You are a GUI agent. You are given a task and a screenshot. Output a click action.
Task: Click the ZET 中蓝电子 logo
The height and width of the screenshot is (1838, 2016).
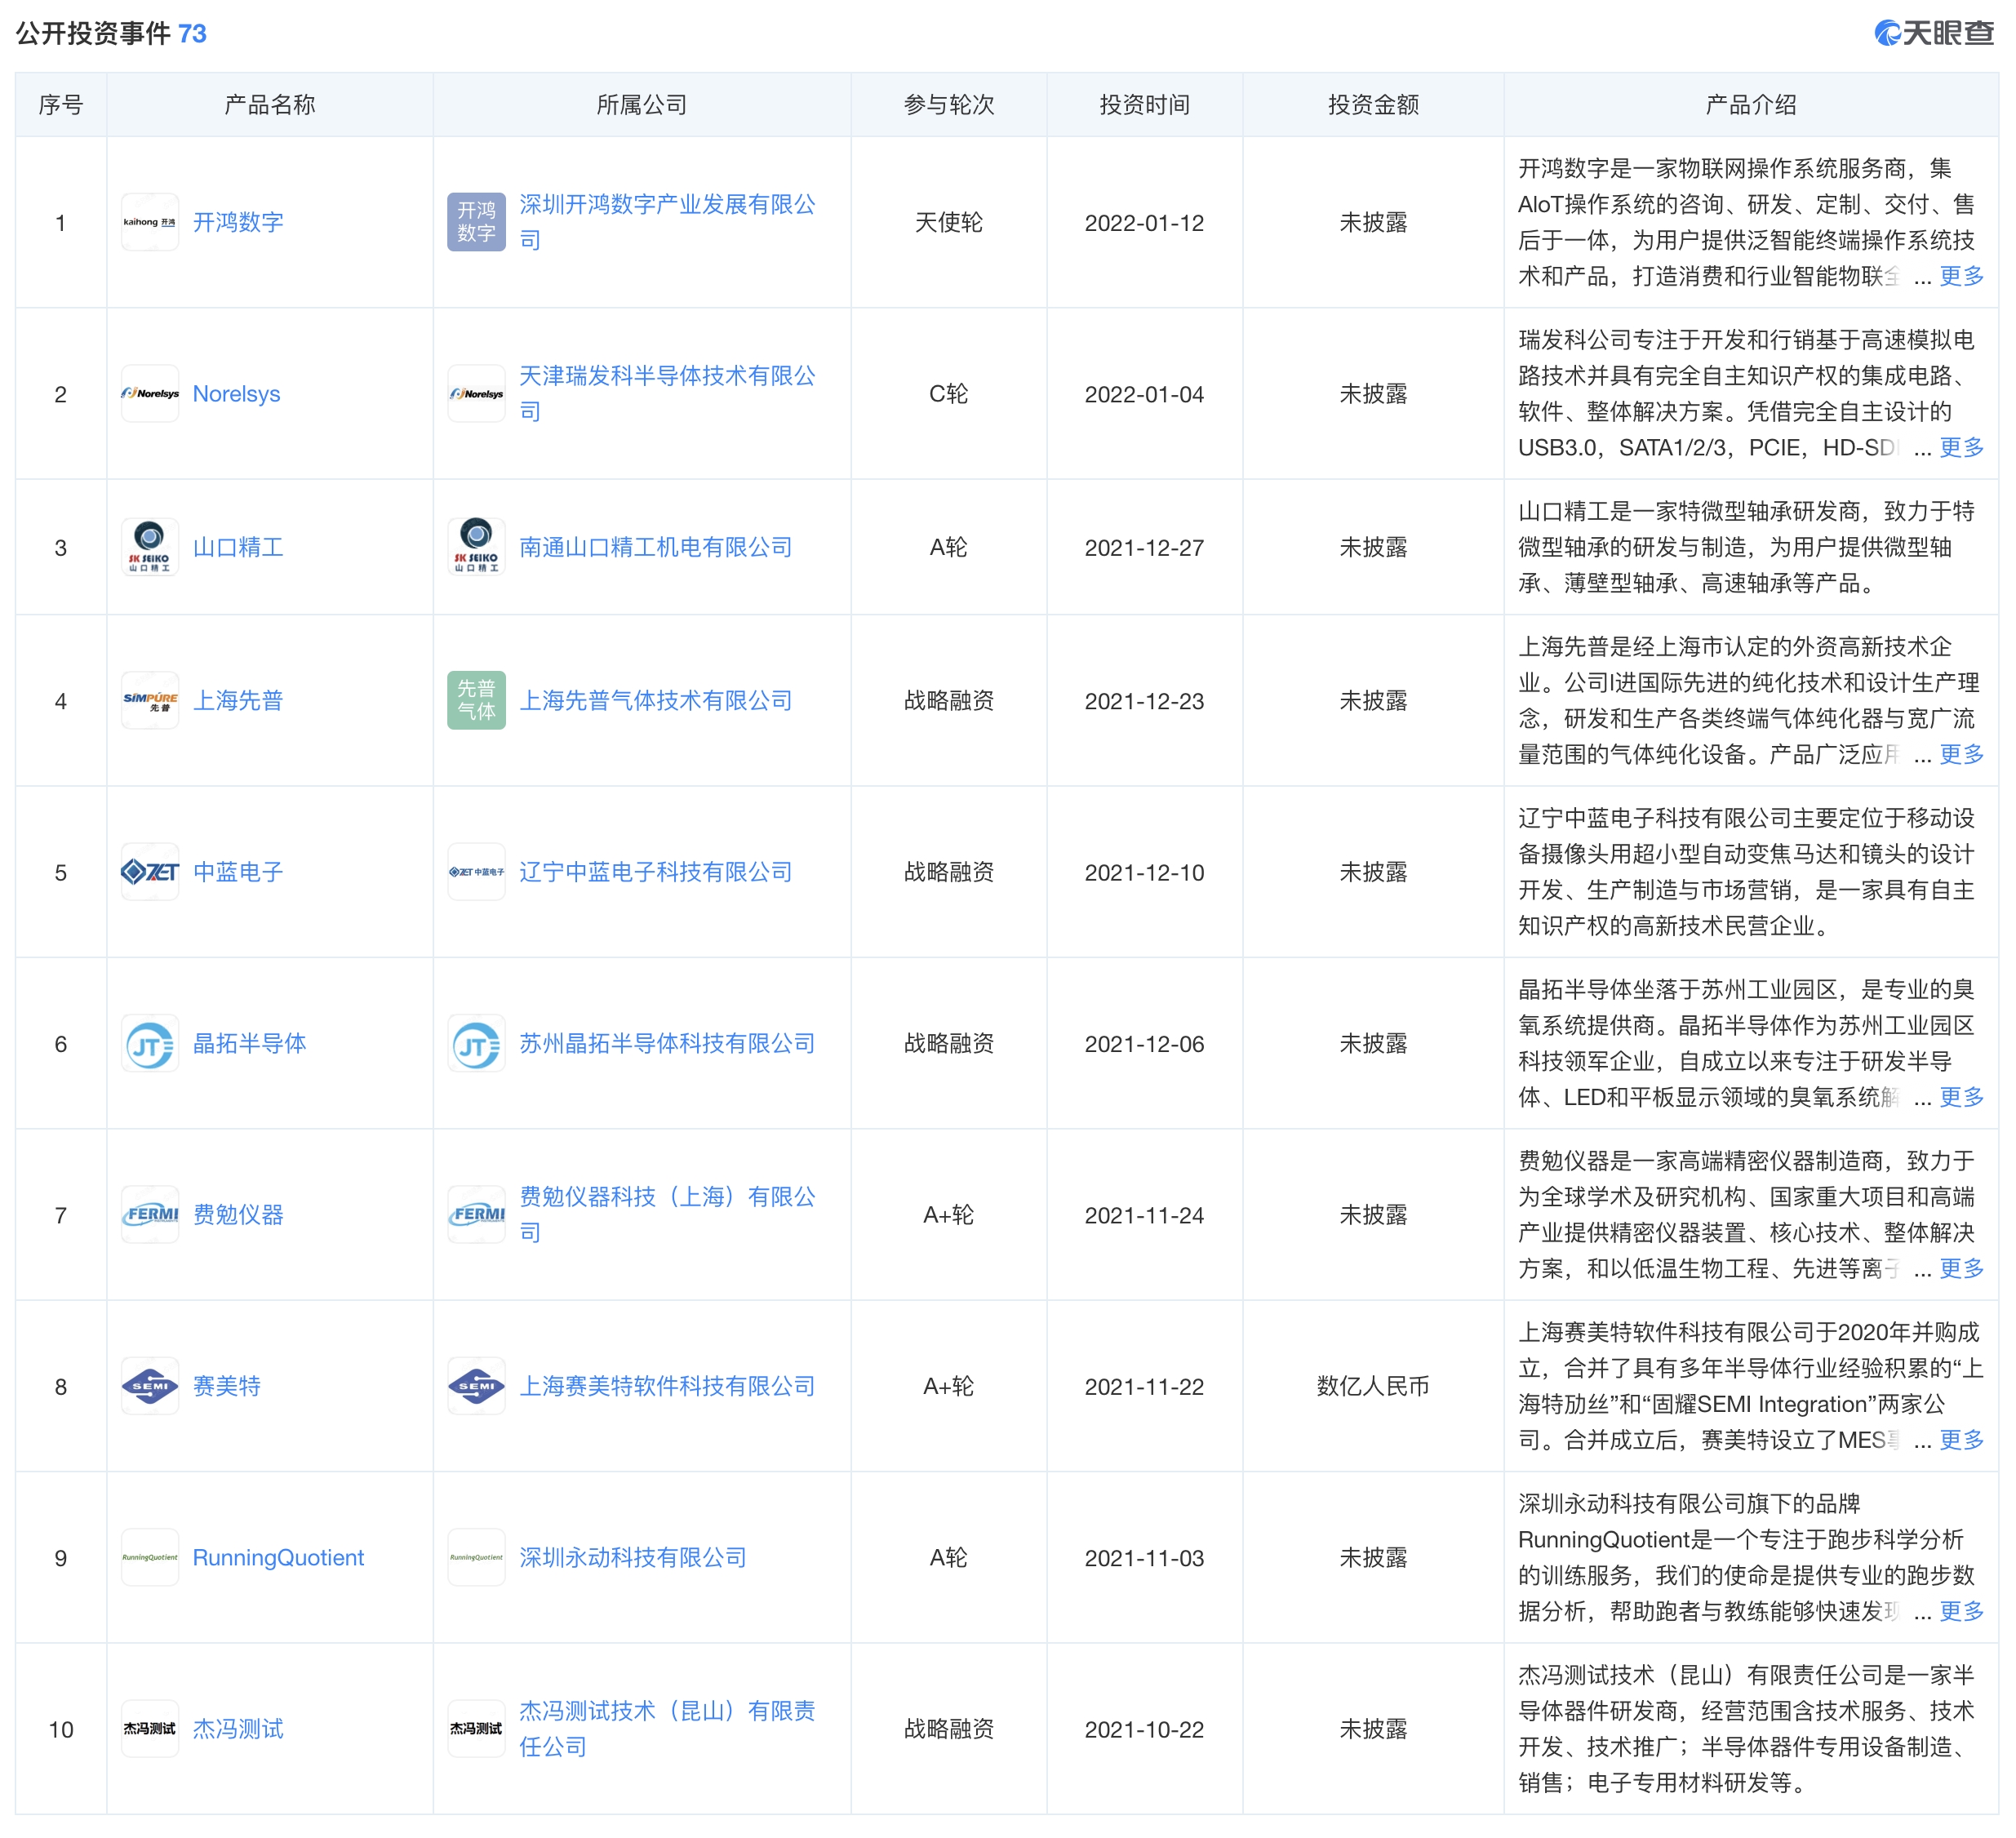[x=151, y=872]
